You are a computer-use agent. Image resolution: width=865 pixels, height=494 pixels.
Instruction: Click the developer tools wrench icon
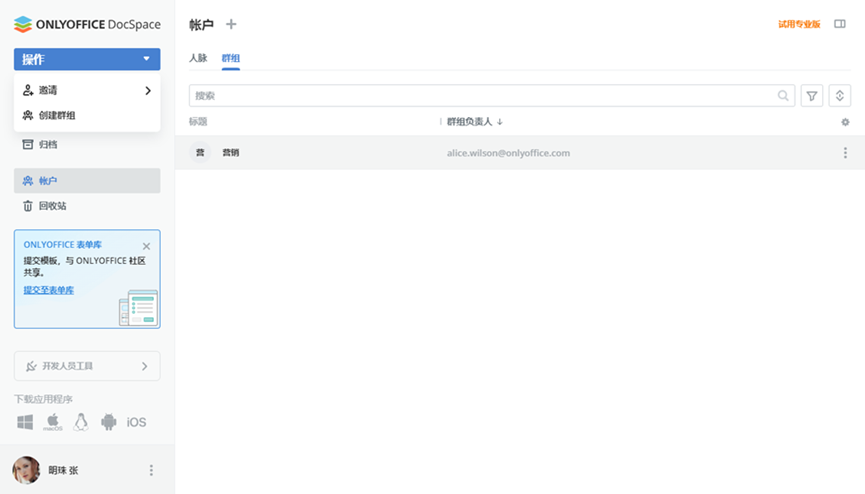tap(31, 366)
